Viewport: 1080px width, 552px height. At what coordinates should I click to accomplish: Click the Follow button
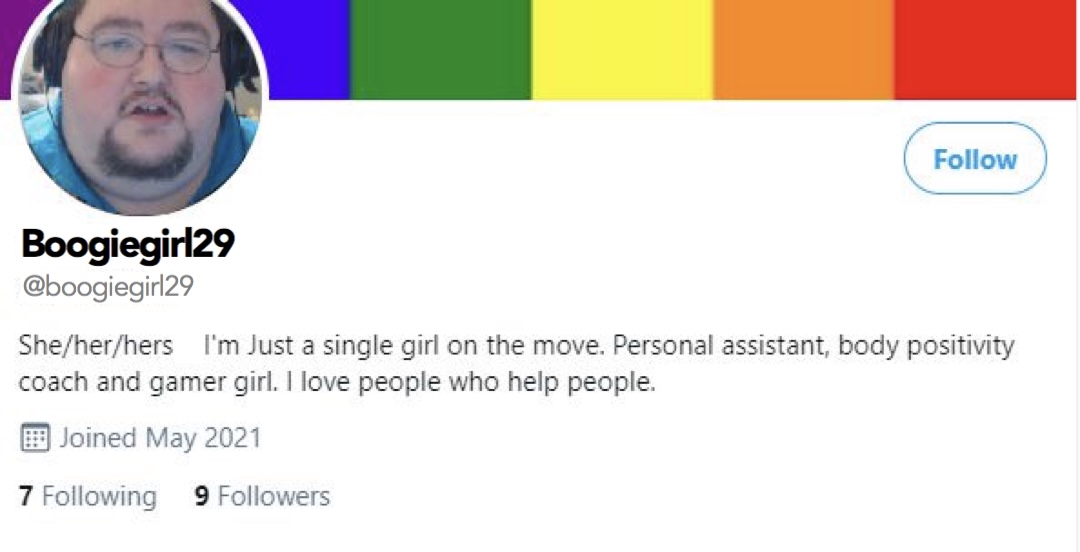point(975,159)
